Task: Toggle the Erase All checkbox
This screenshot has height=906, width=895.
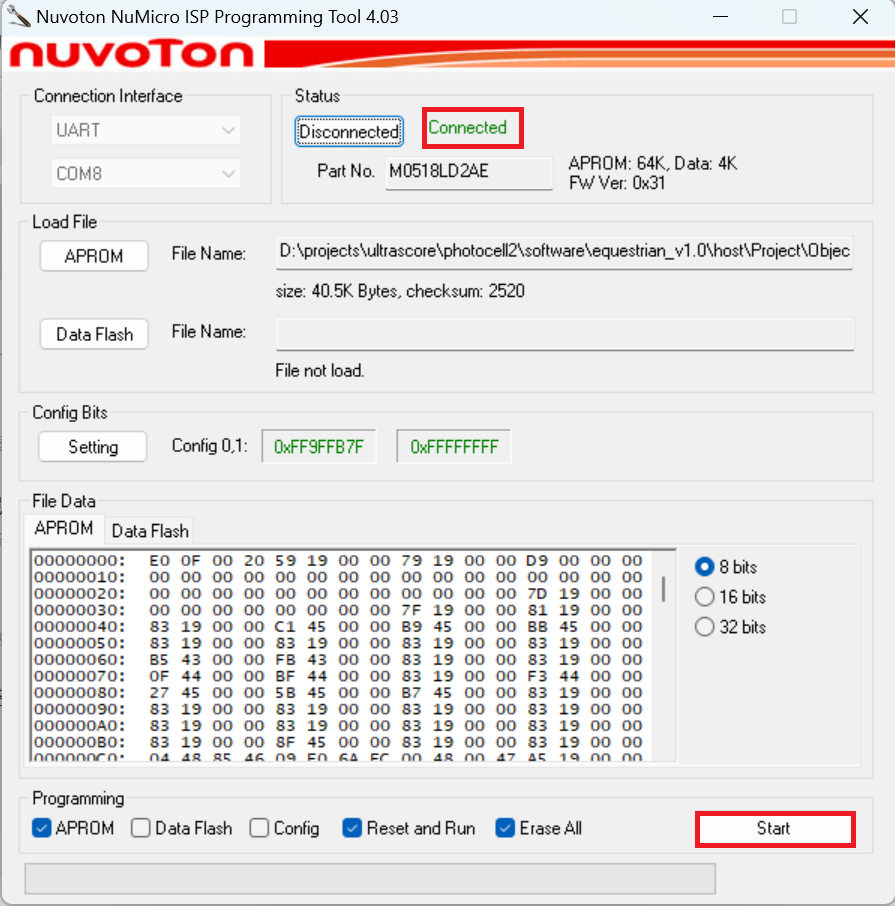Action: [505, 828]
